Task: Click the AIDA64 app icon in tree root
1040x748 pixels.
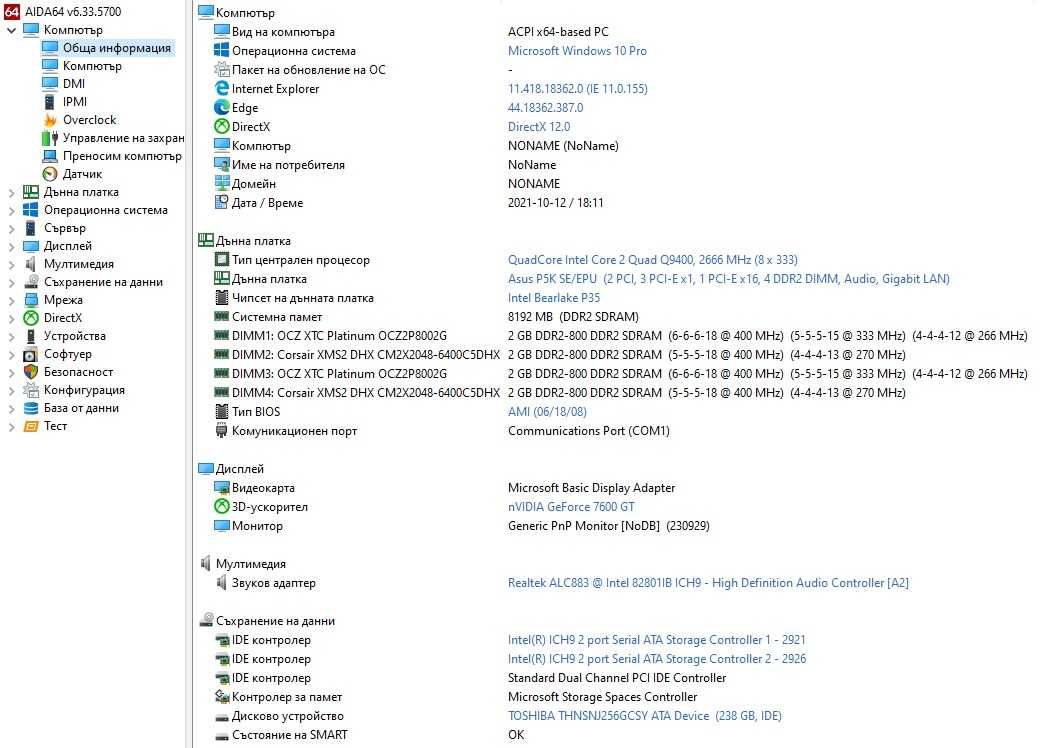Action: (12, 11)
